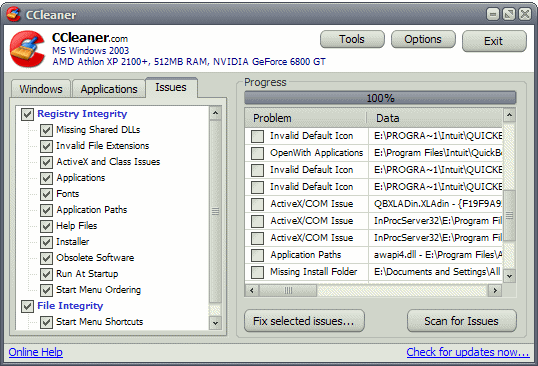Uncheck Start Menu Ordering checkbox
This screenshot has width=538, height=366.
click(46, 290)
